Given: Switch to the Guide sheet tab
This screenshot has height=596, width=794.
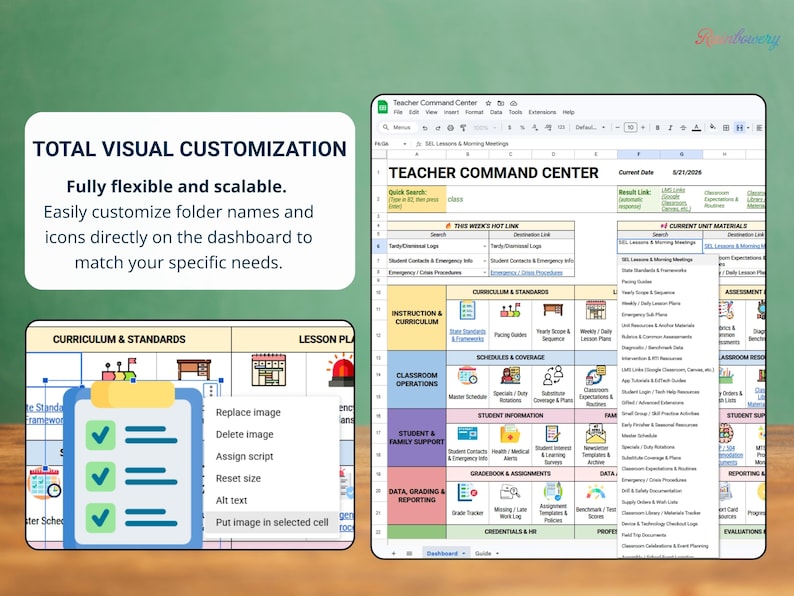Looking at the screenshot, I should coord(483,553).
